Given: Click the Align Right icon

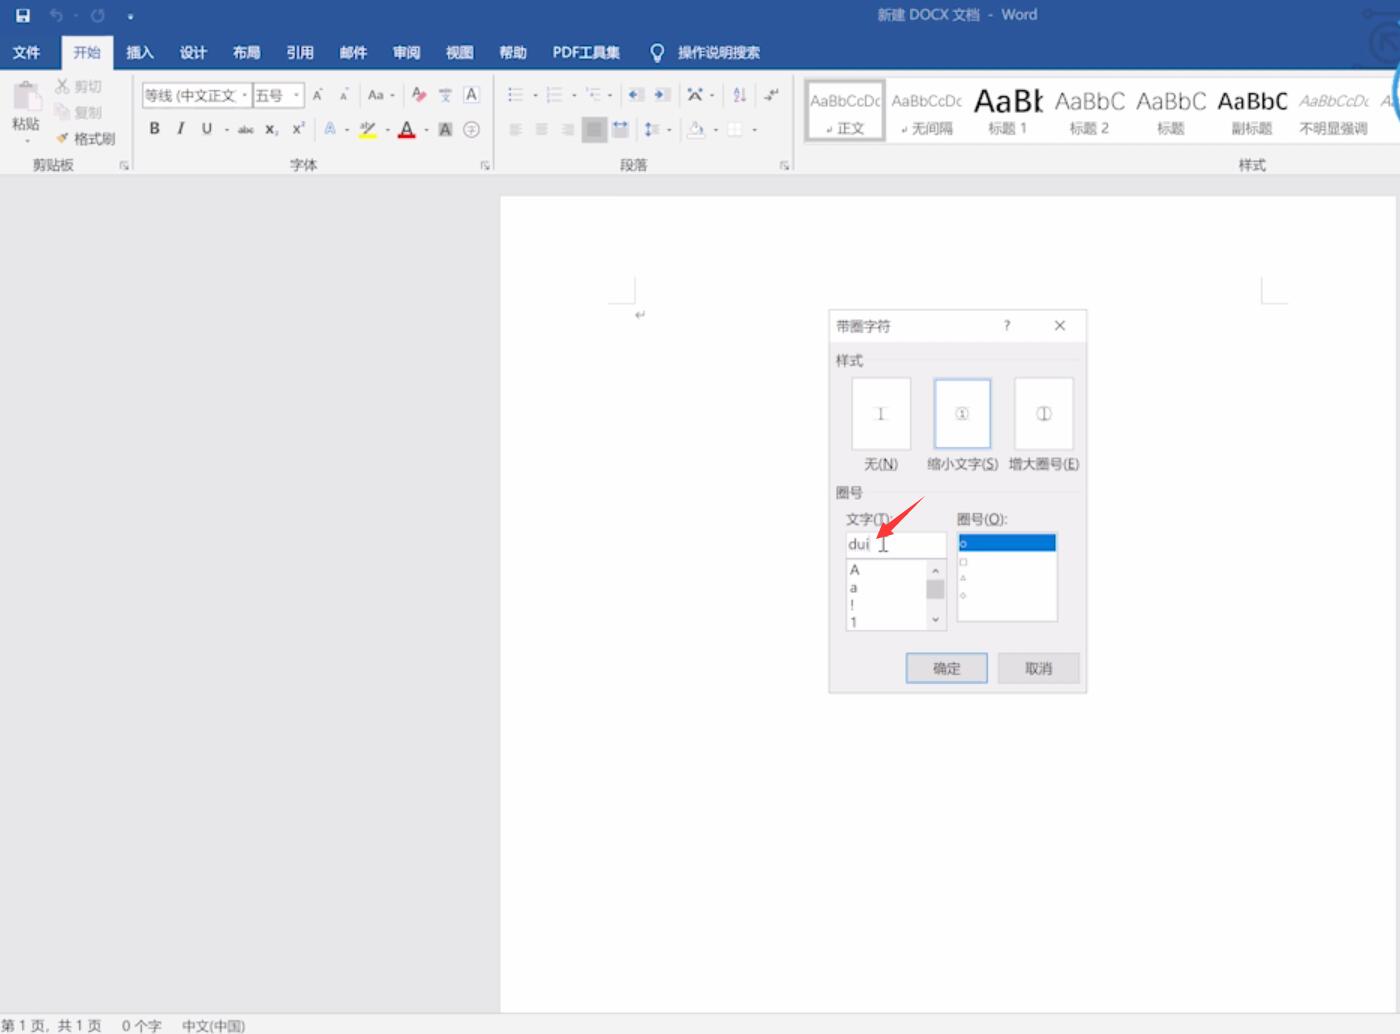Looking at the screenshot, I should [x=568, y=129].
